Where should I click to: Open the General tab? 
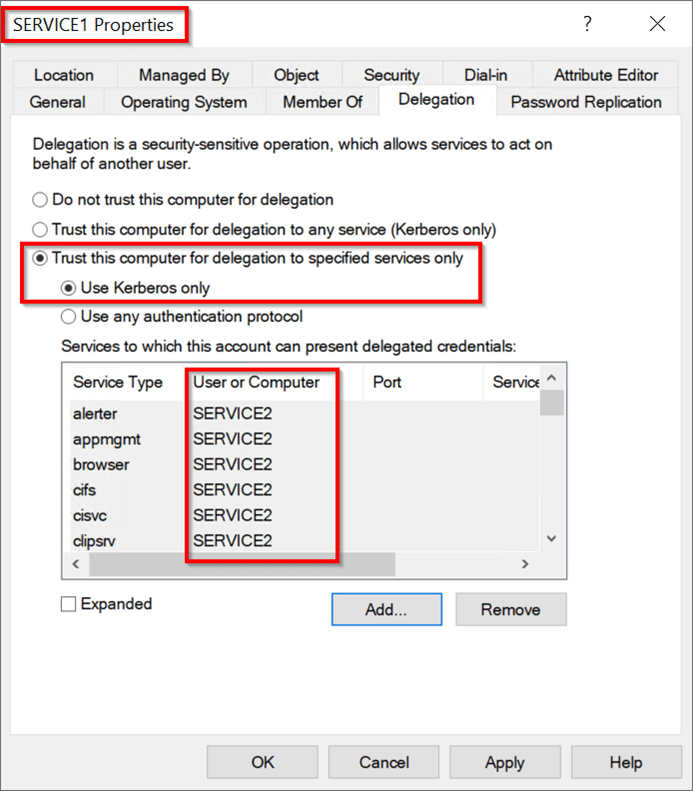click(x=57, y=102)
